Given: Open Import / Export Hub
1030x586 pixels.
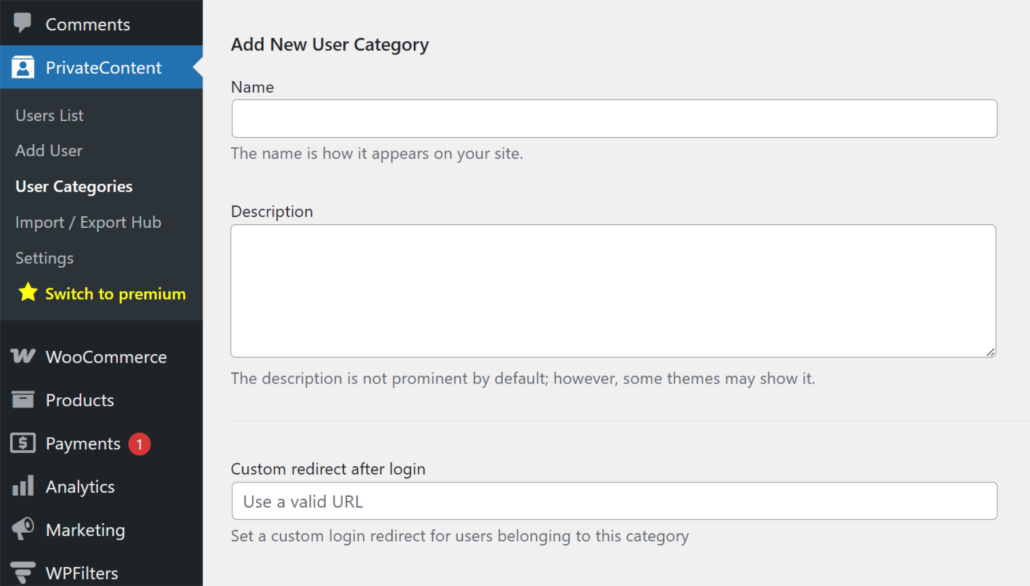Looking at the screenshot, I should [88, 222].
